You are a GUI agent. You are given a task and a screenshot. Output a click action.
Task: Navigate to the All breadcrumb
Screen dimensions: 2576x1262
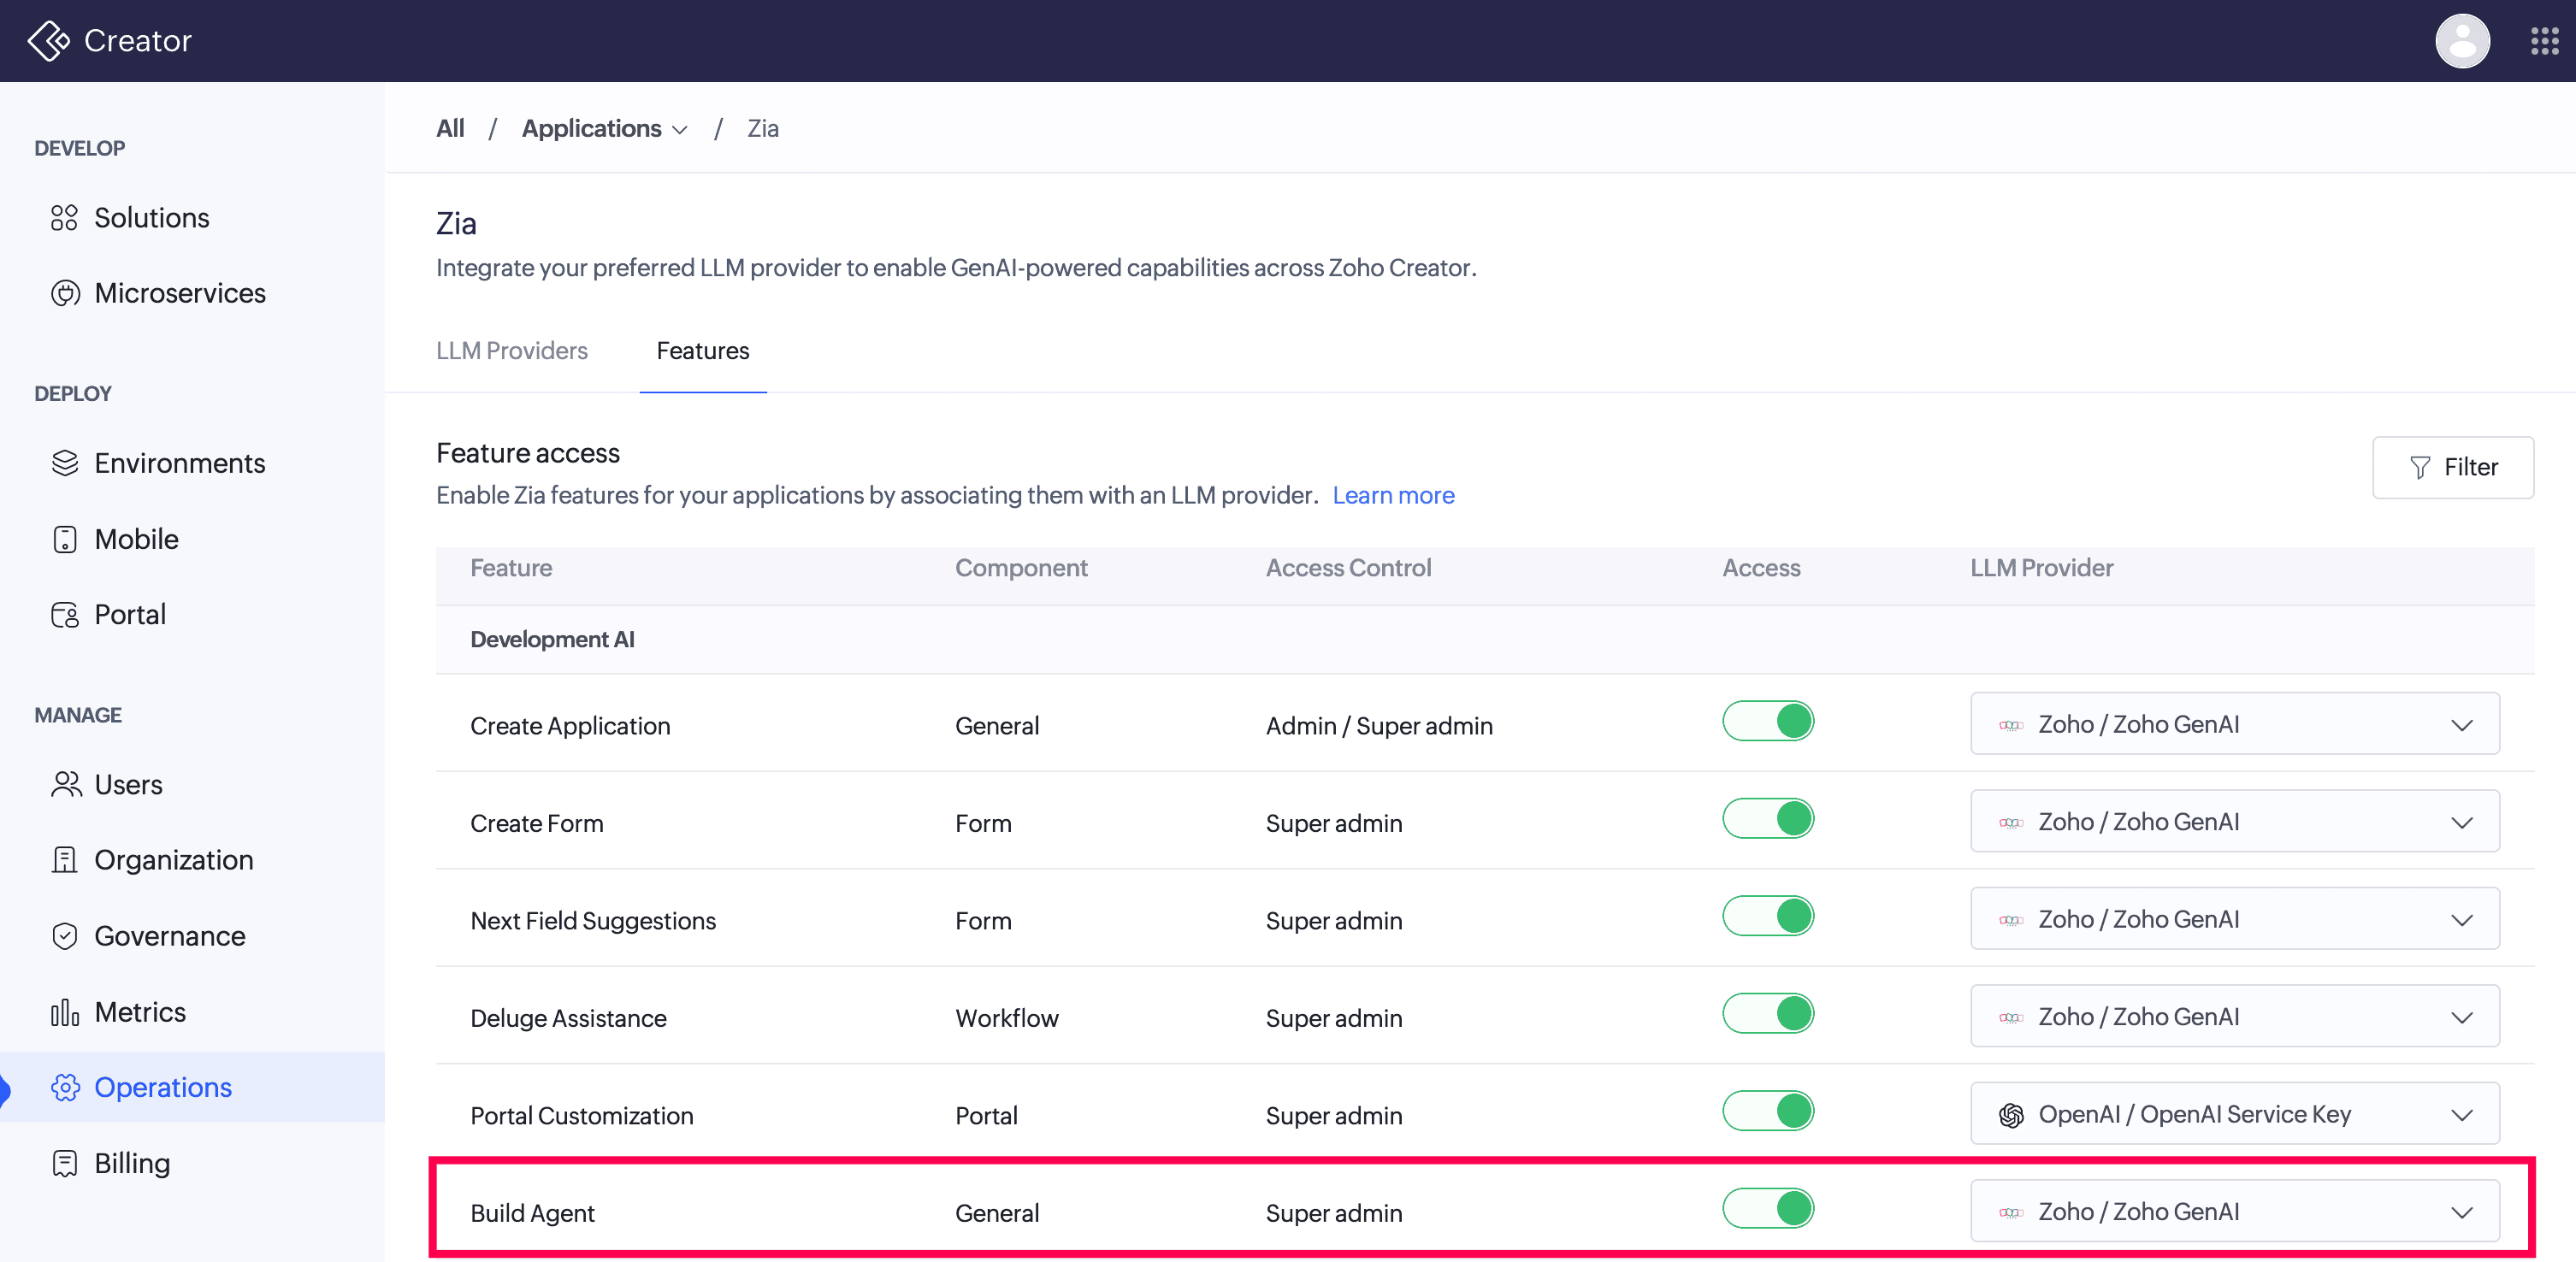click(450, 129)
